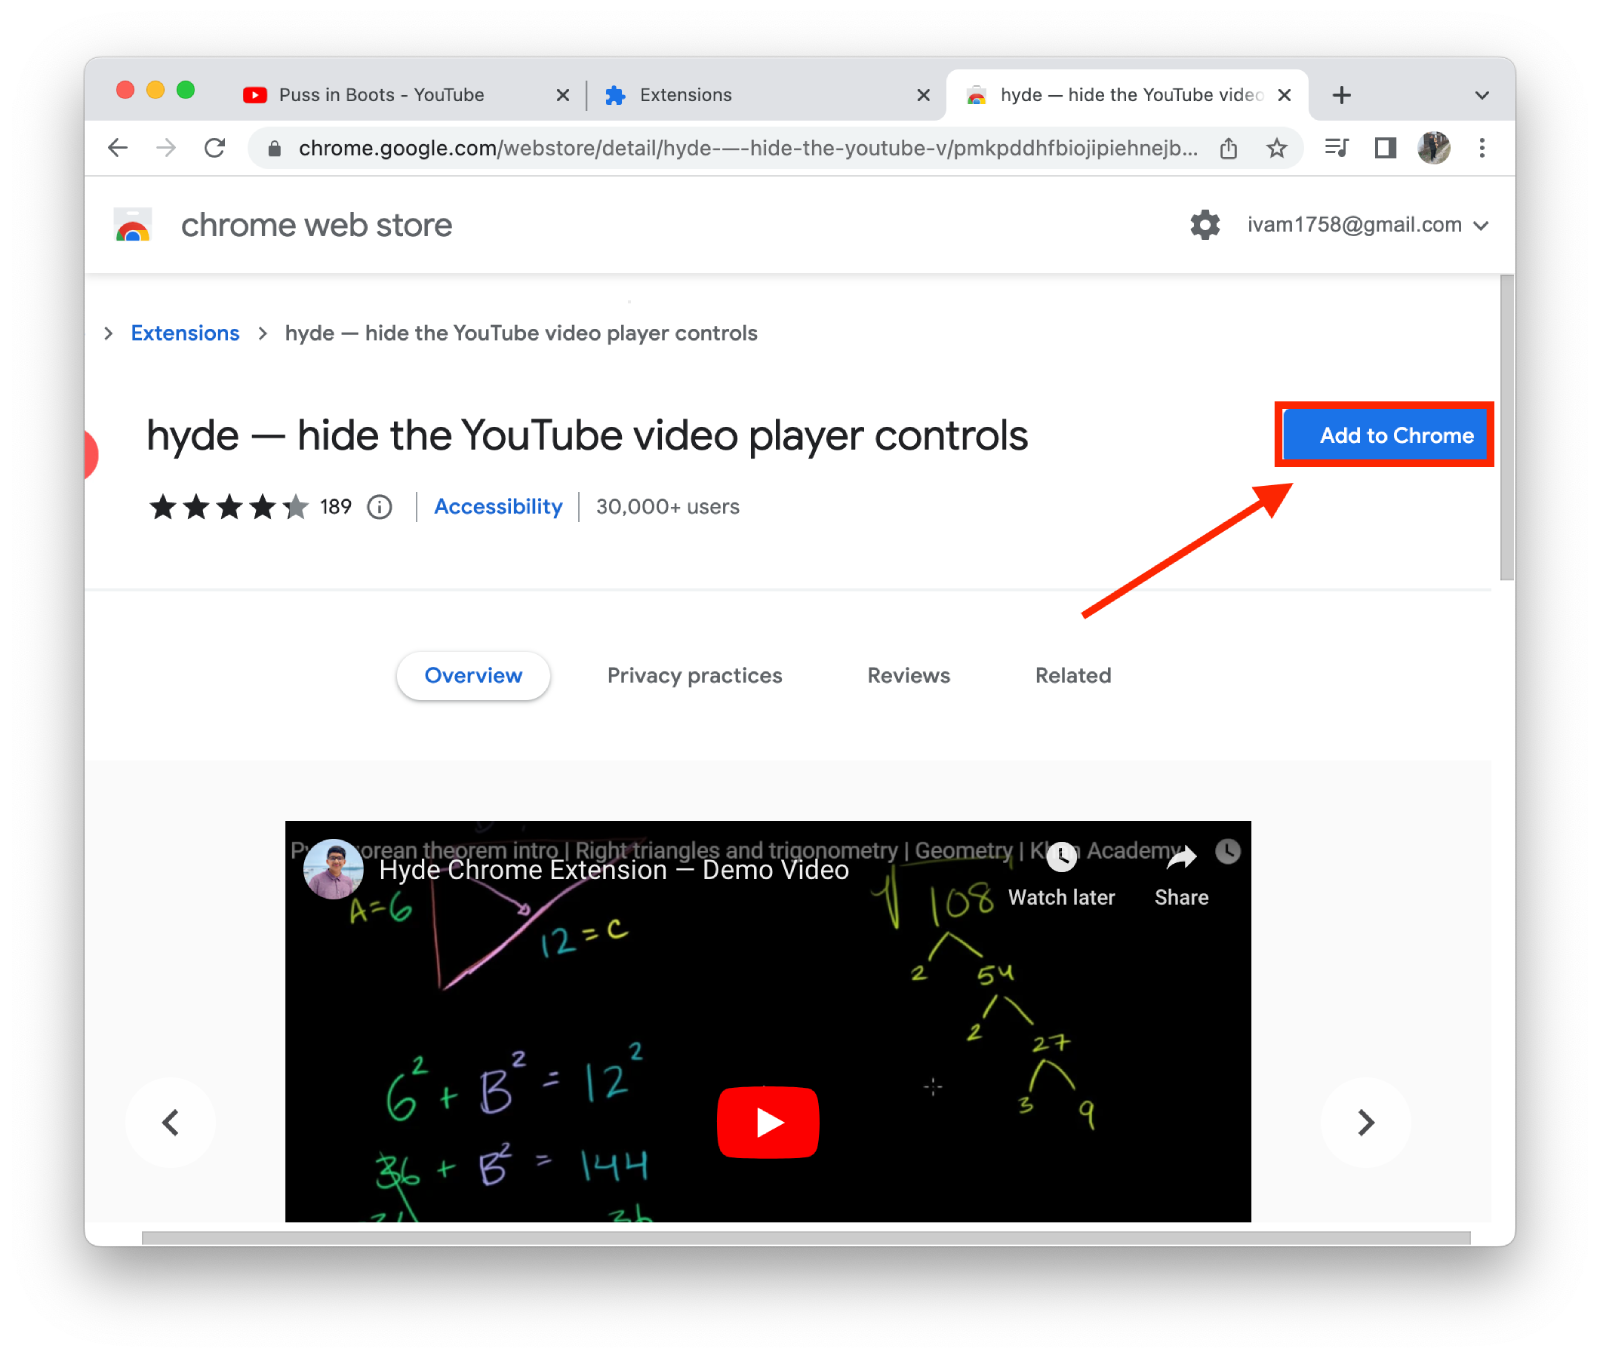Click the share icon in the address bar

[1229, 147]
